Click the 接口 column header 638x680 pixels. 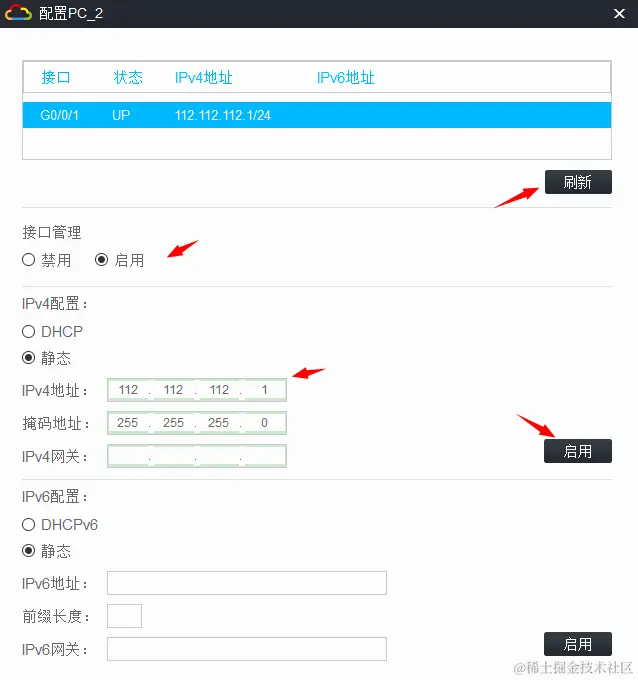[x=56, y=78]
